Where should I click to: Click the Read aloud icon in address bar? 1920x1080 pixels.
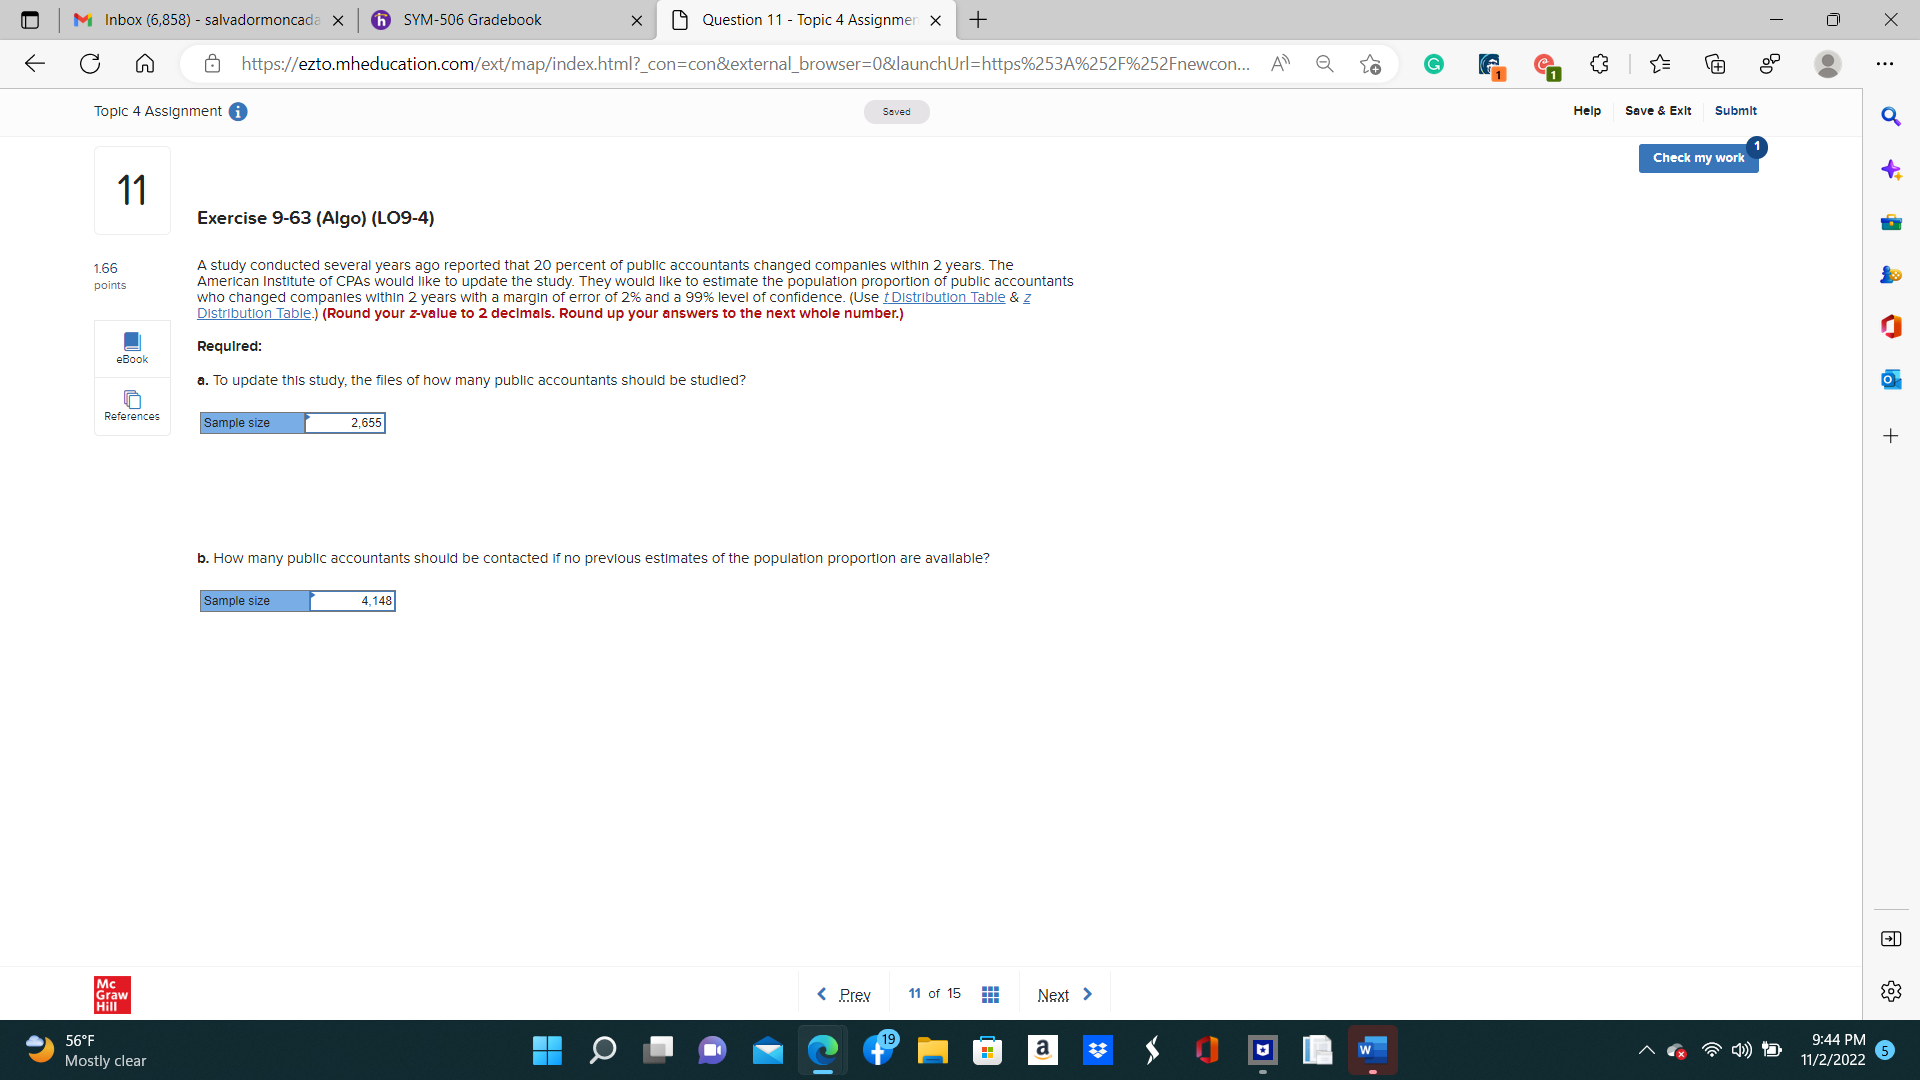click(1280, 64)
